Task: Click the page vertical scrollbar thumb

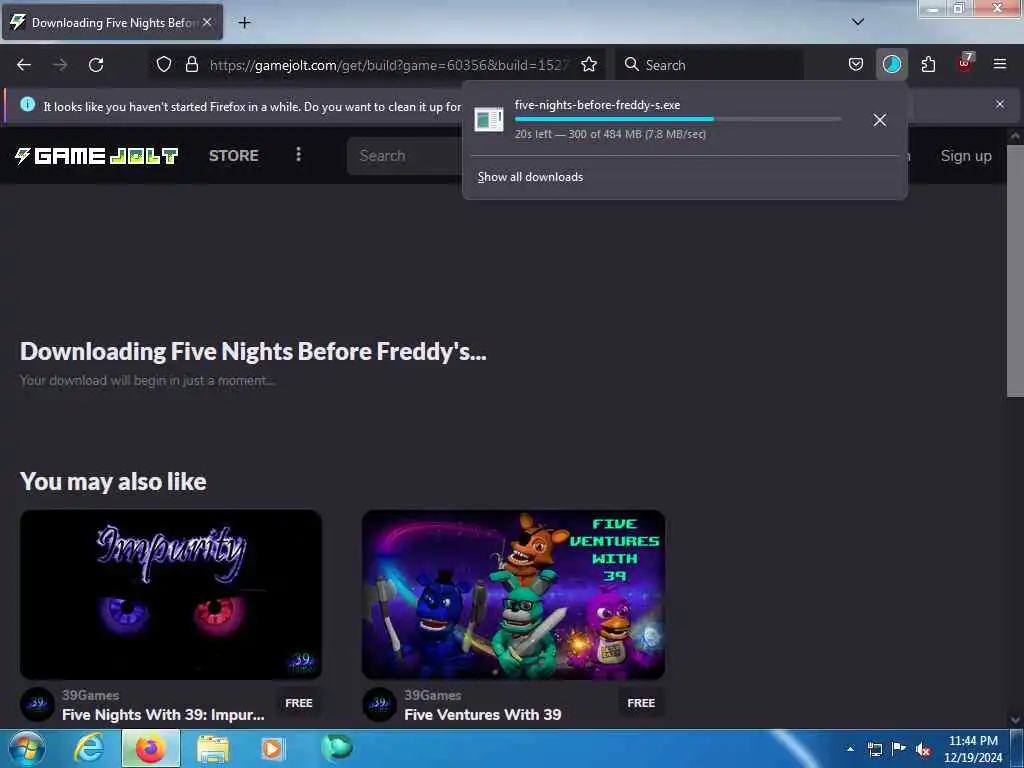Action: (x=1015, y=270)
